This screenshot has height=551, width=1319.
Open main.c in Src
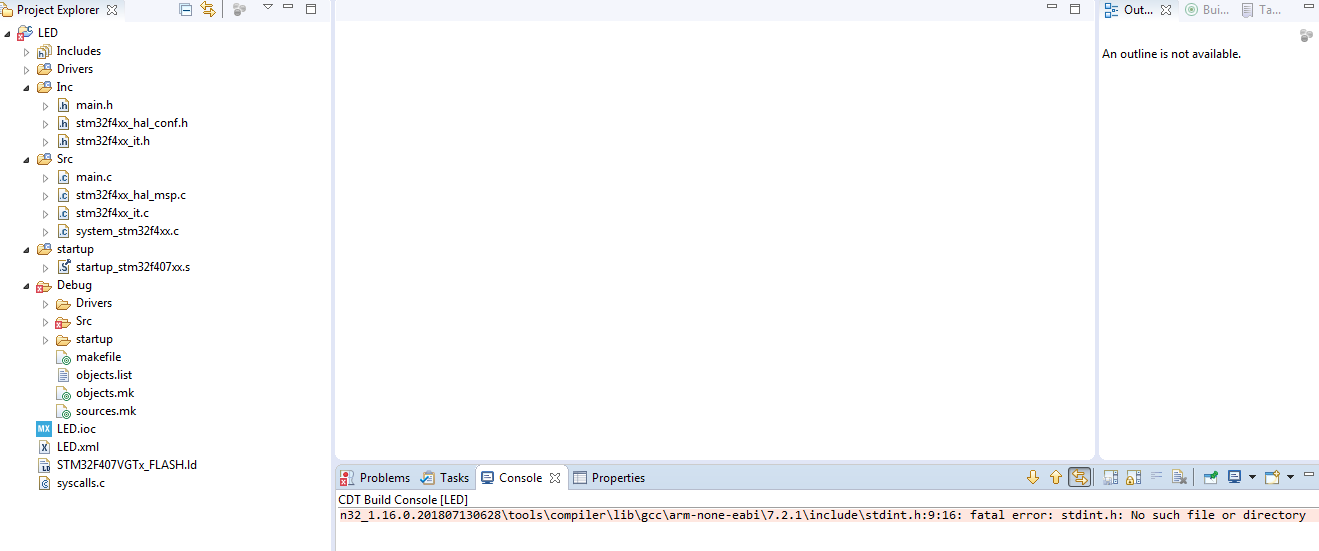pos(94,177)
